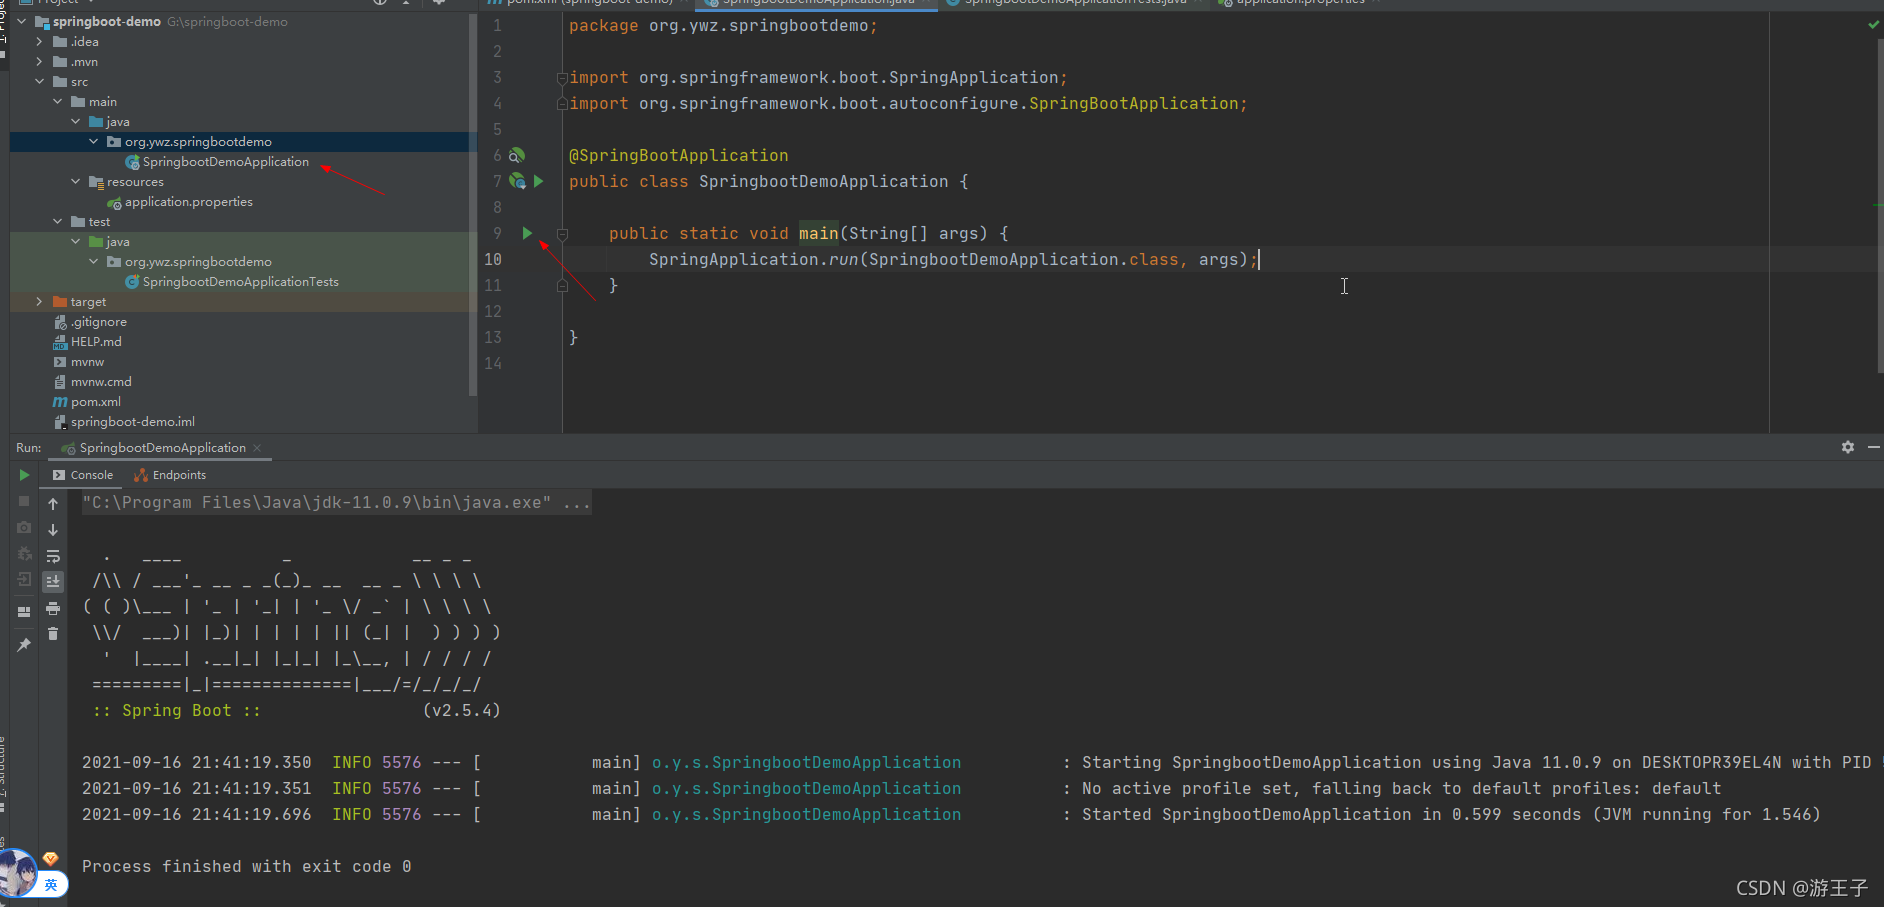Screen dimensions: 1884x907
Task: Click line number 10 in editor gutter
Action: (493, 259)
